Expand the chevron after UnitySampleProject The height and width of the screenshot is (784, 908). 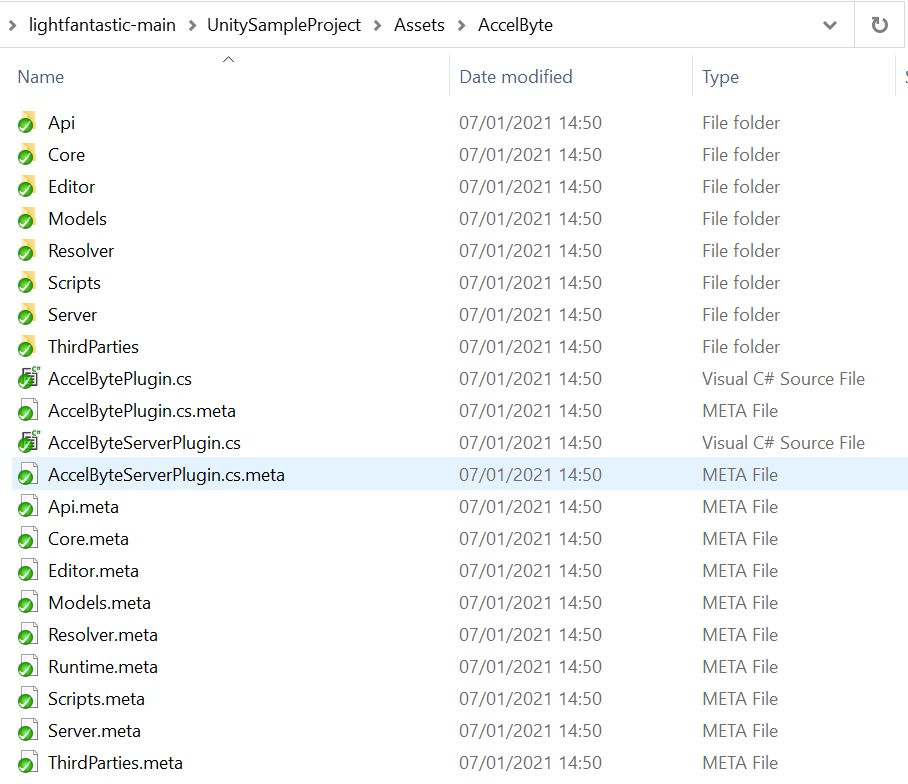(378, 25)
